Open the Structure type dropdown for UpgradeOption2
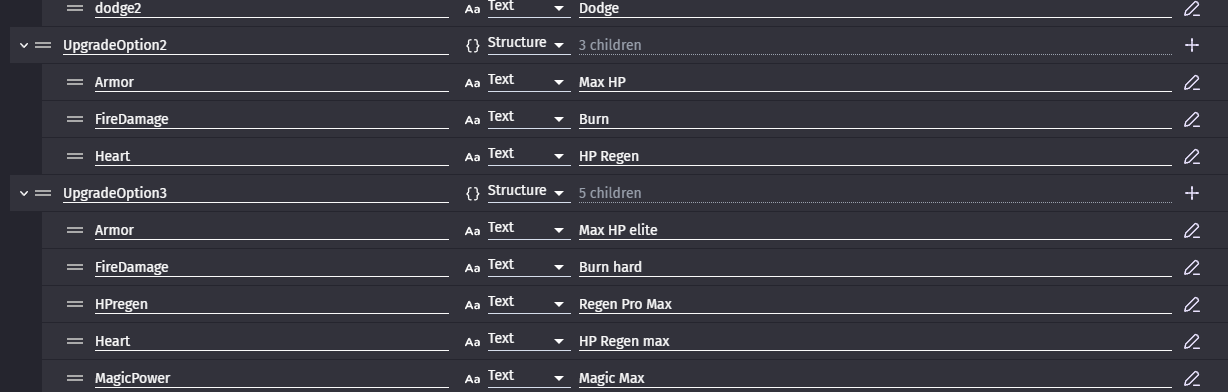 click(x=527, y=44)
